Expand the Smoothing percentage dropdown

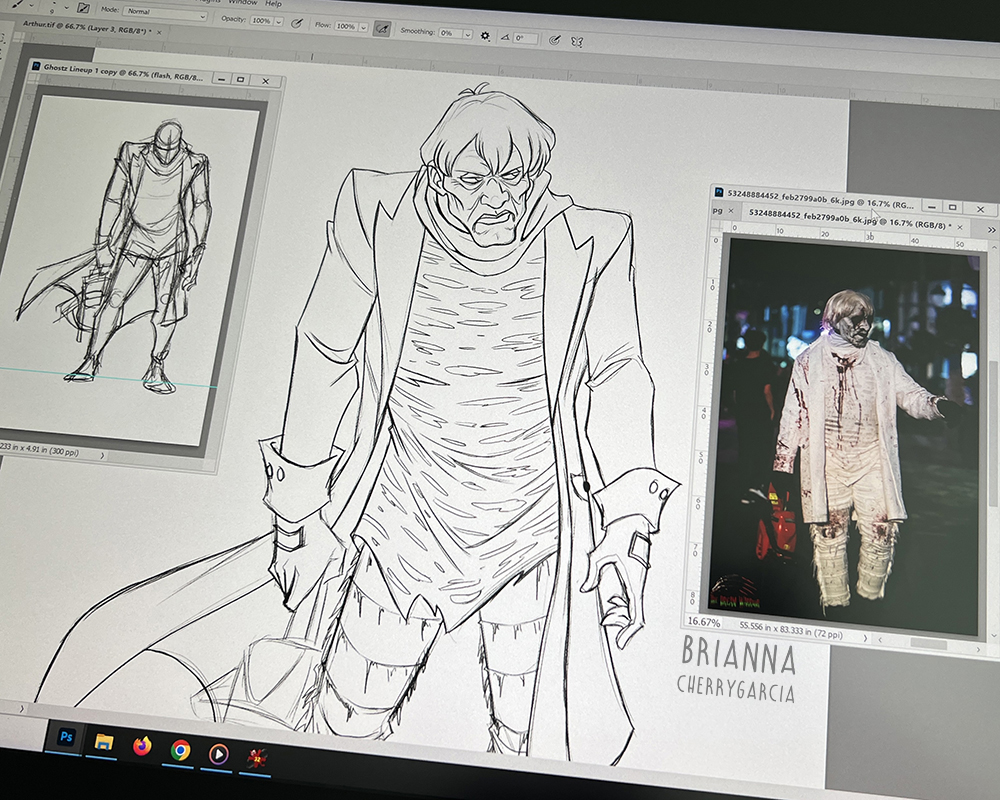point(466,34)
